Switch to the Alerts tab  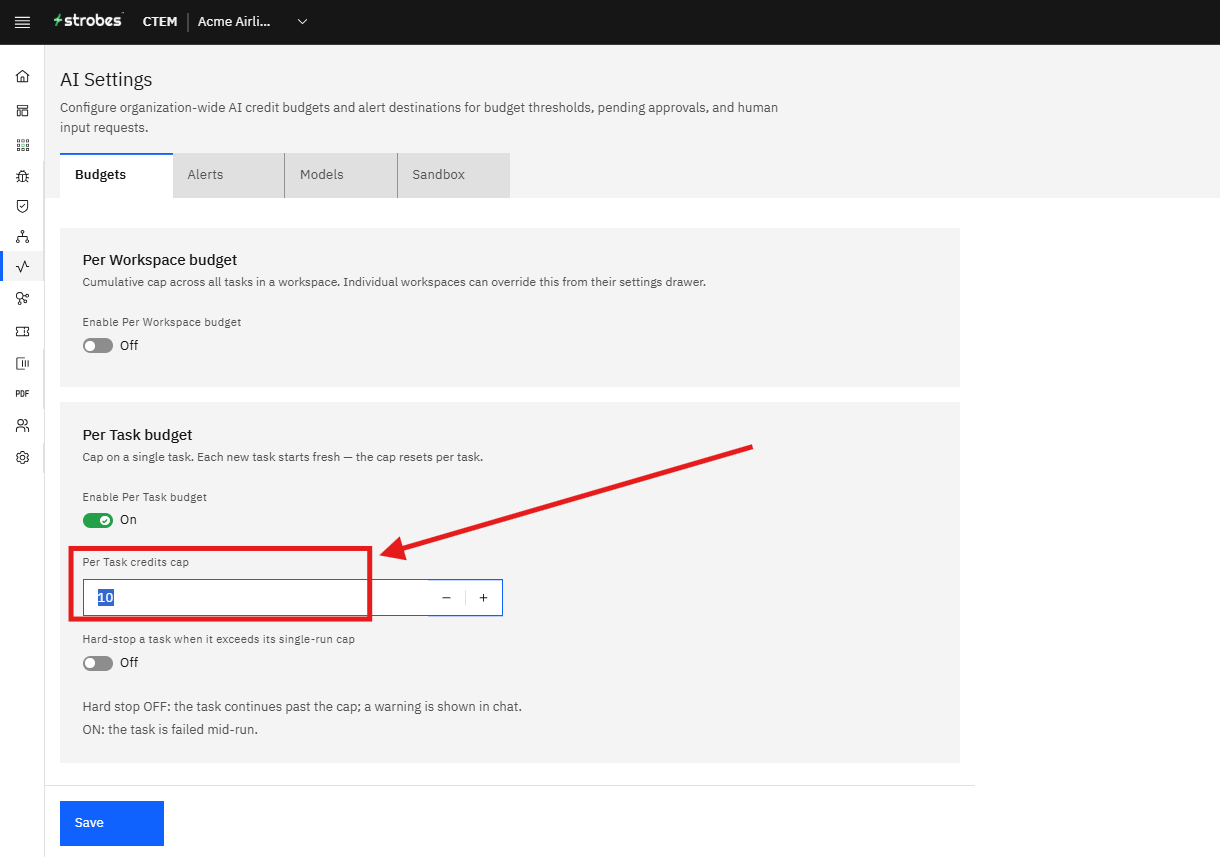tap(229, 175)
